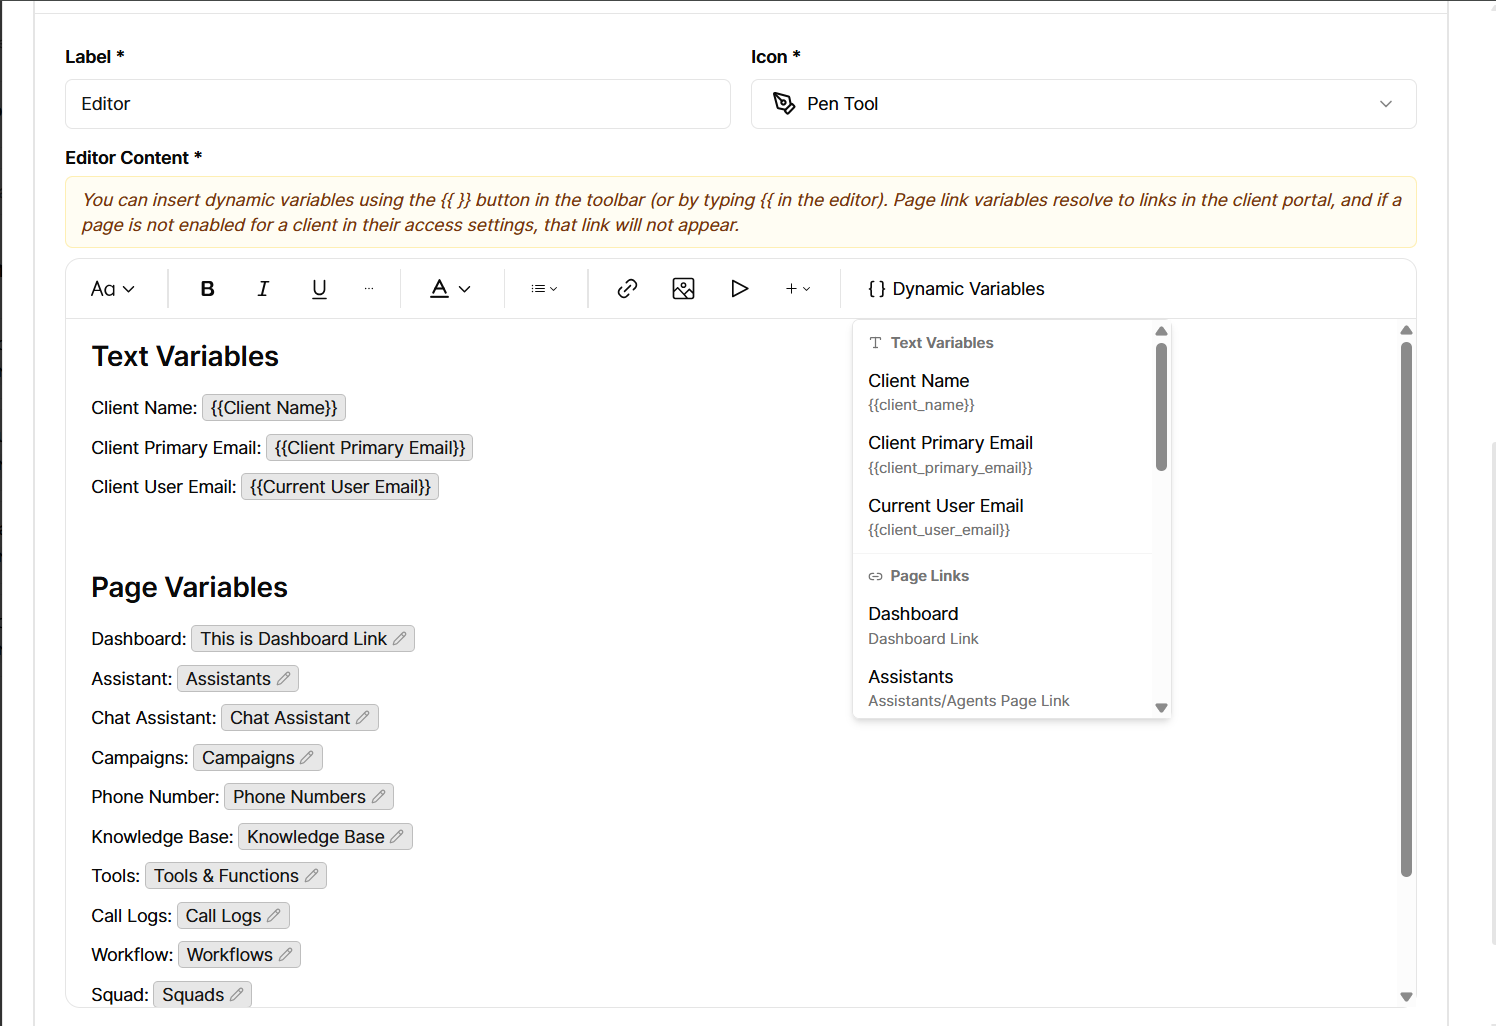Open the text color dropdown
Screen dimensions: 1496x1026
[450, 289]
